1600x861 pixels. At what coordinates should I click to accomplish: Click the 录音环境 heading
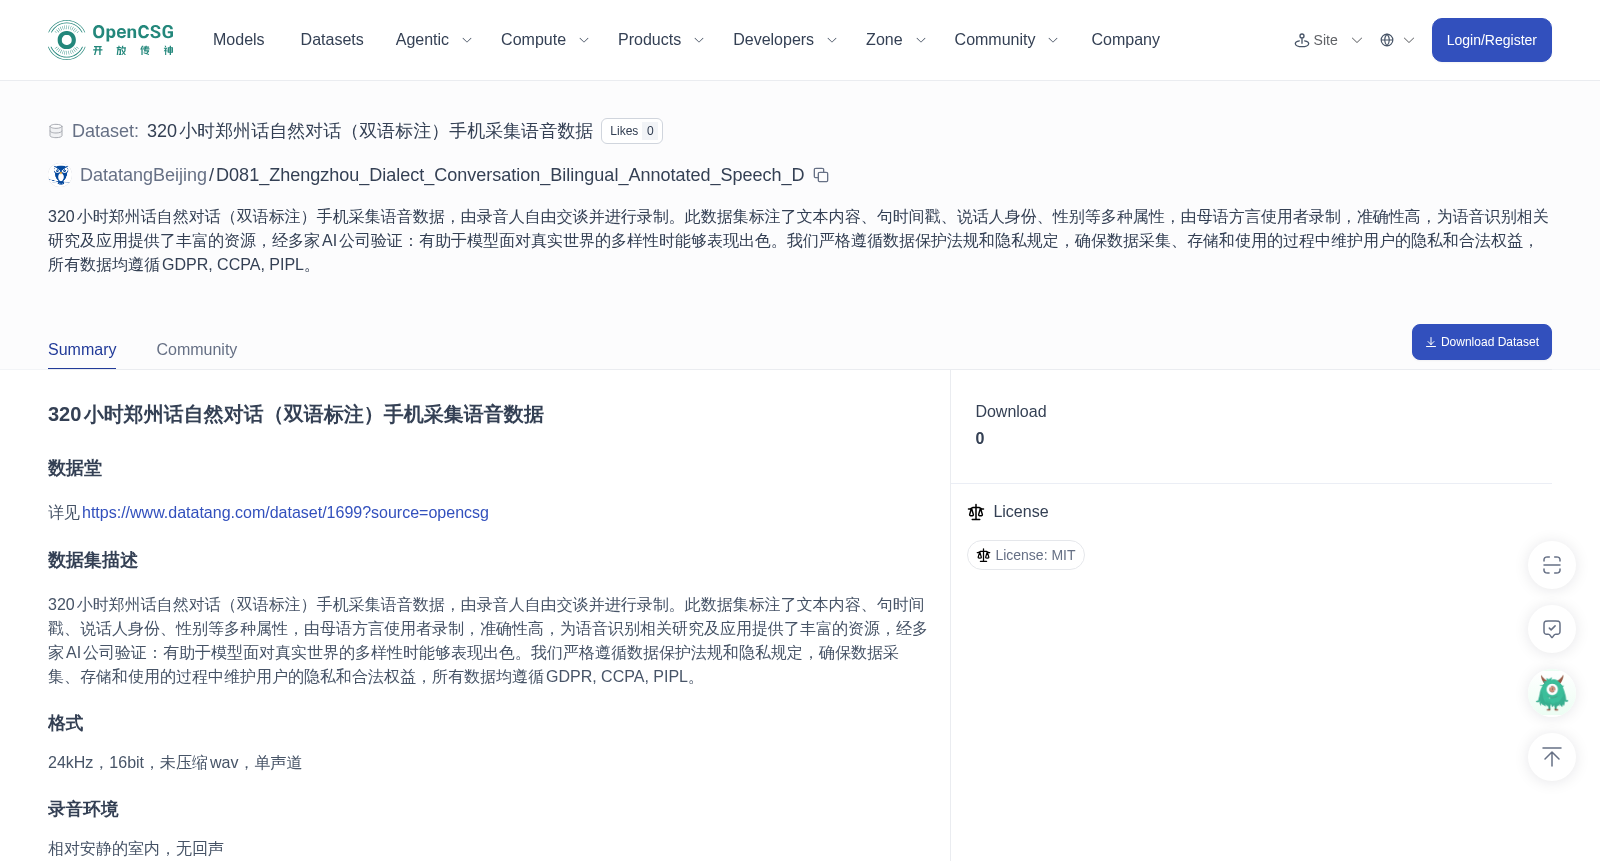83,809
